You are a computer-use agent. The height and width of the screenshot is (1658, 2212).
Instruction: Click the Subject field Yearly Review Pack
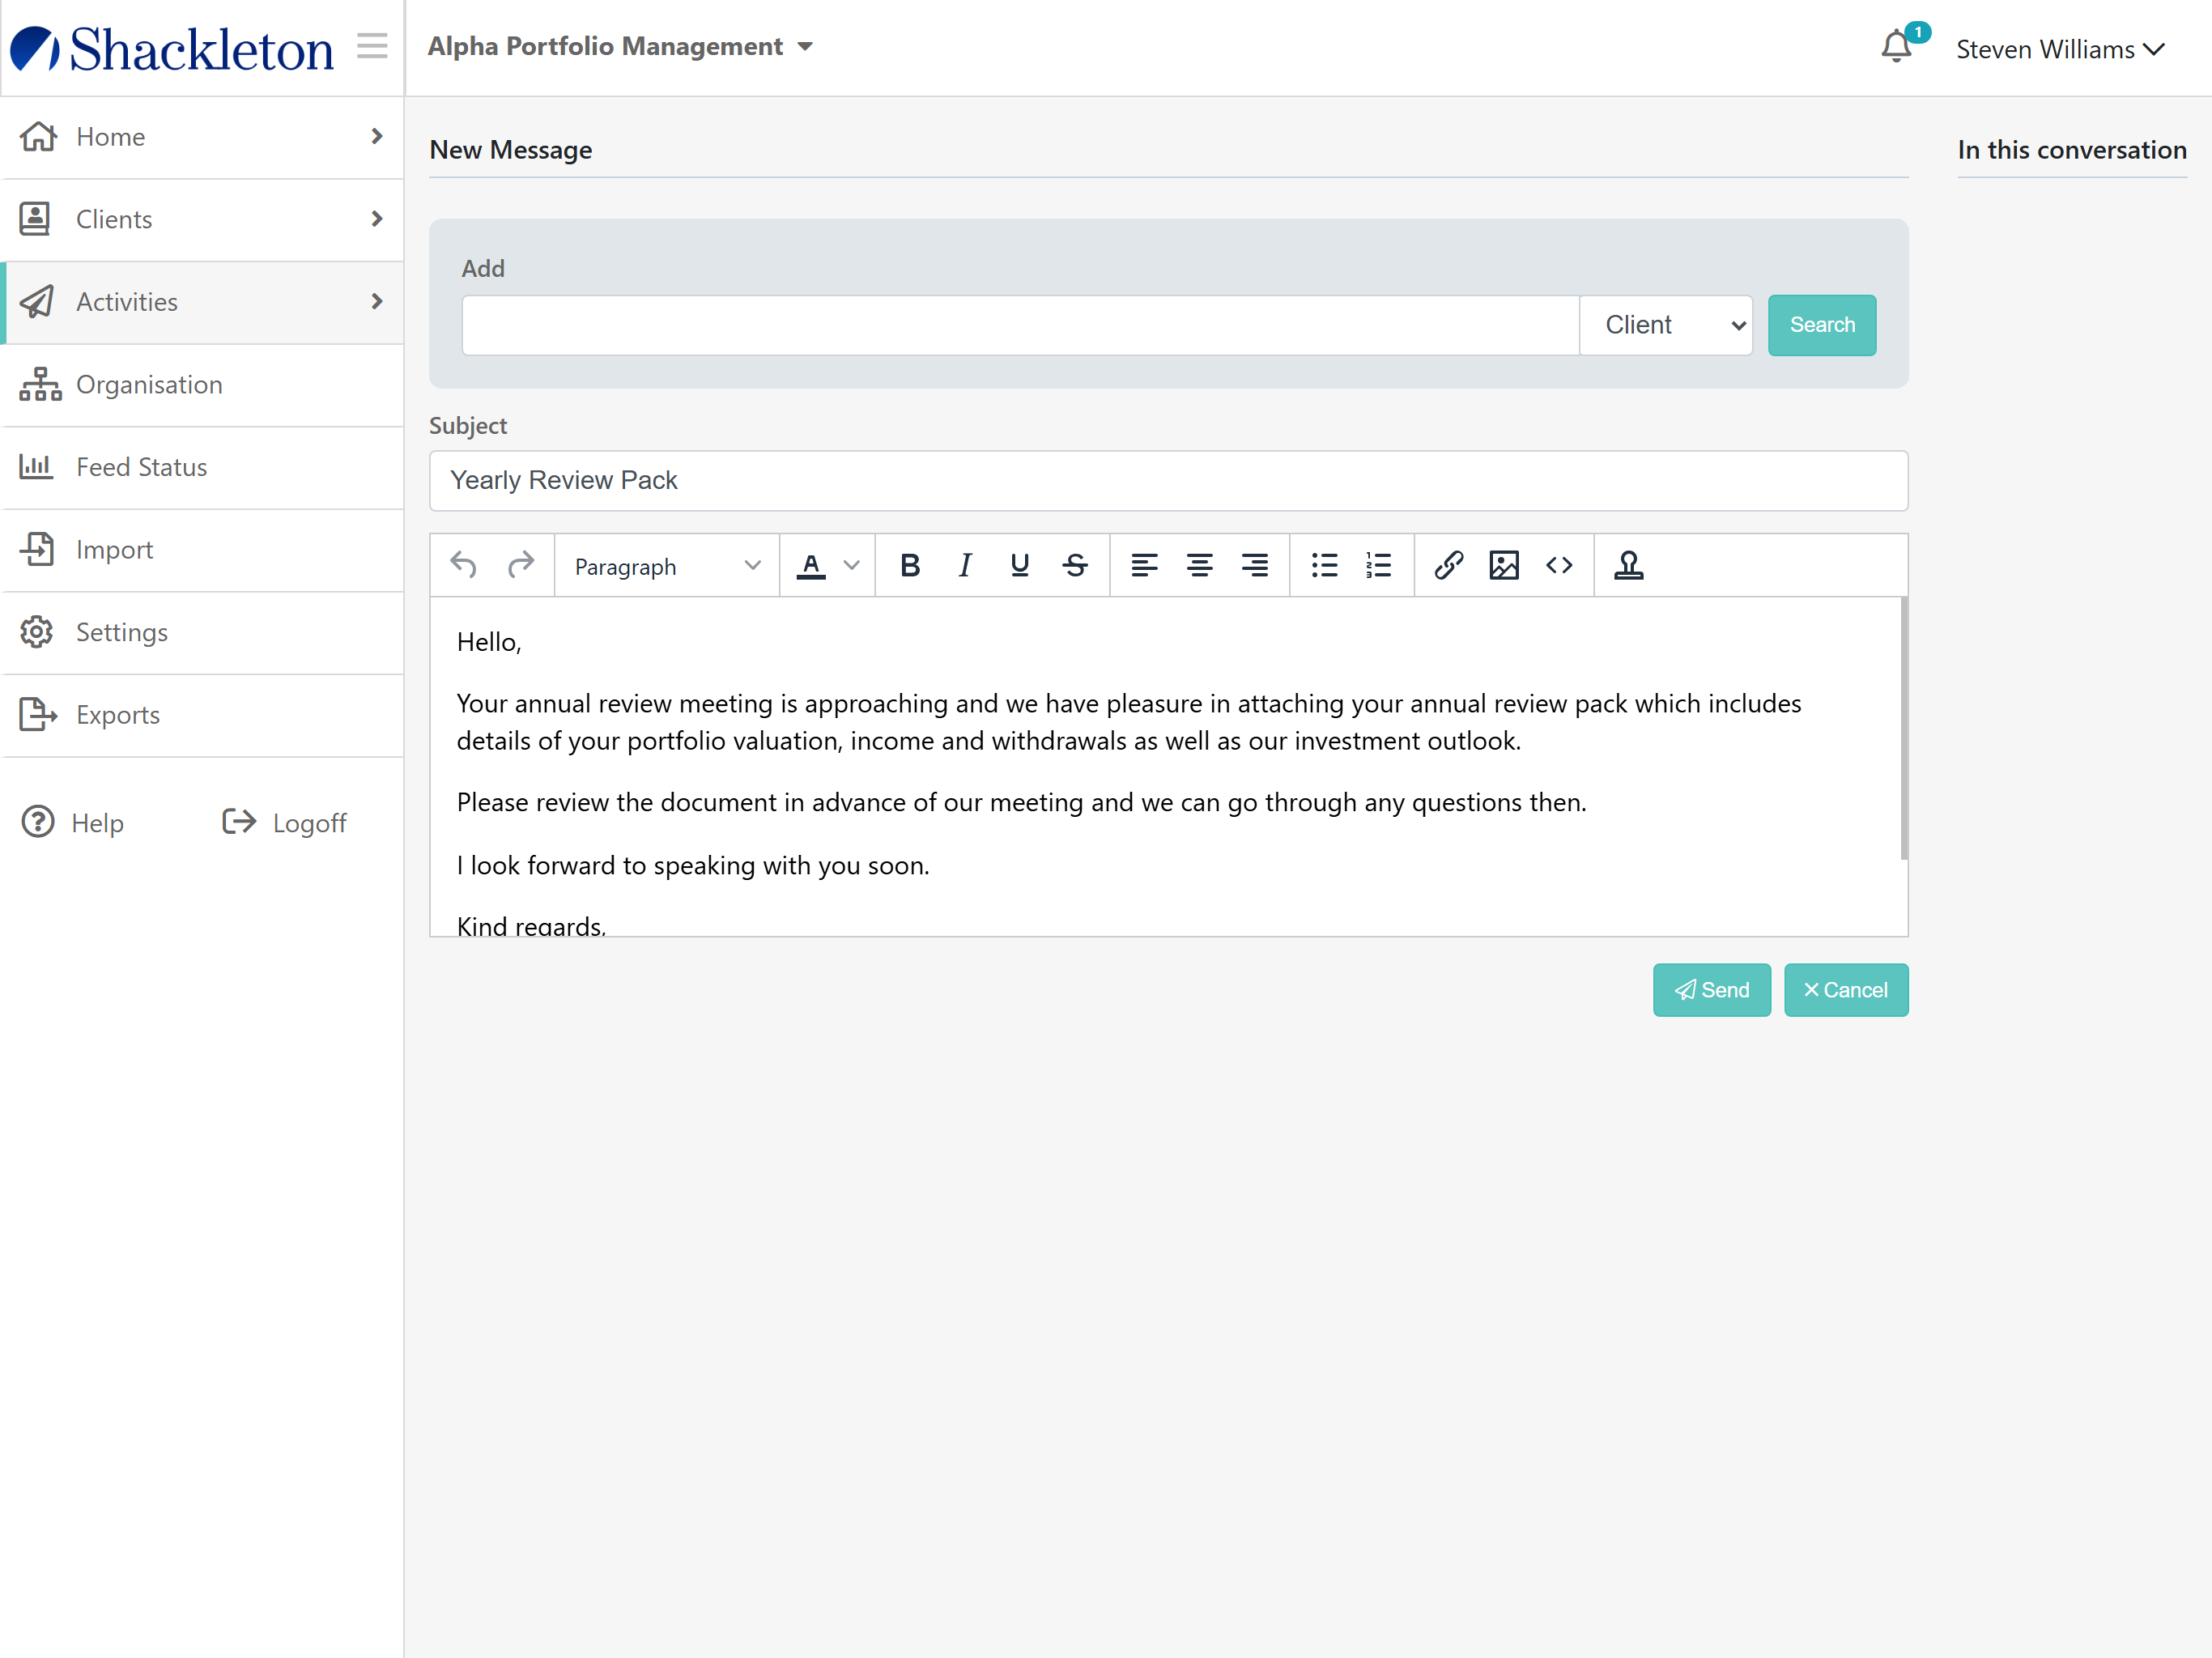(1168, 480)
